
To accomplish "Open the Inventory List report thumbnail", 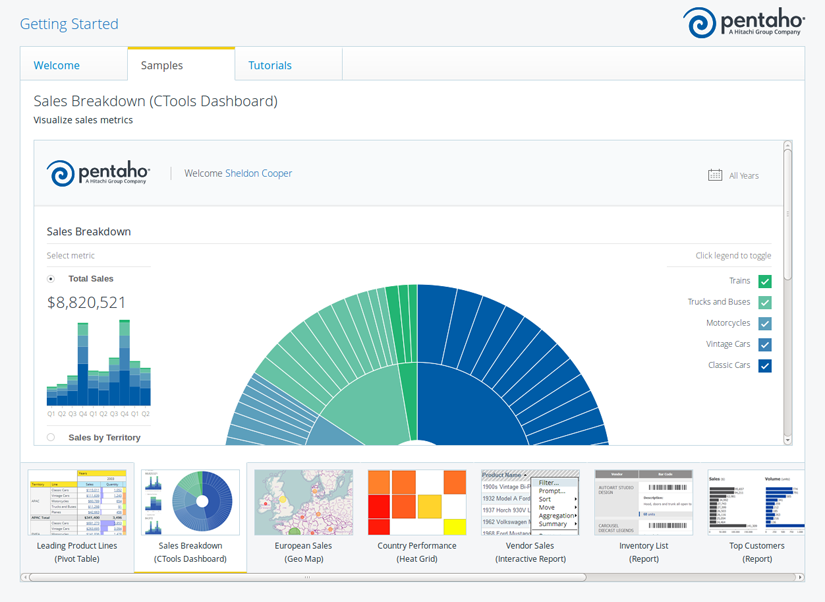I will coord(643,503).
